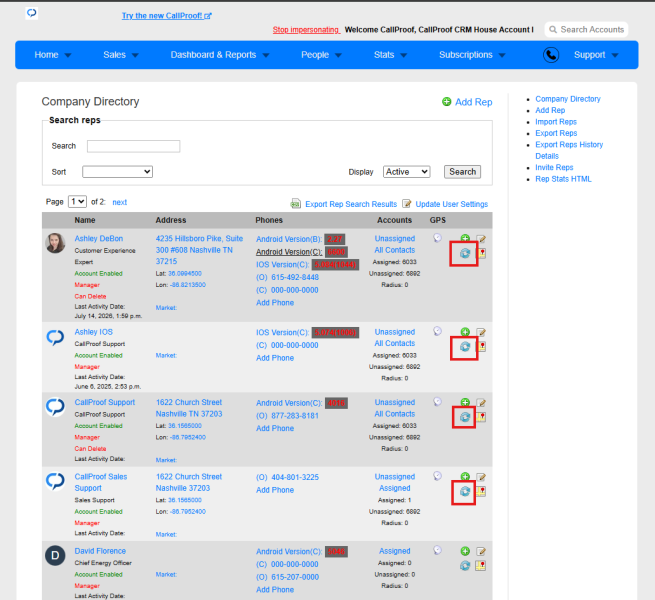Click the refresh sync icon for Ashley DeBon
655x600 pixels.
[465, 253]
